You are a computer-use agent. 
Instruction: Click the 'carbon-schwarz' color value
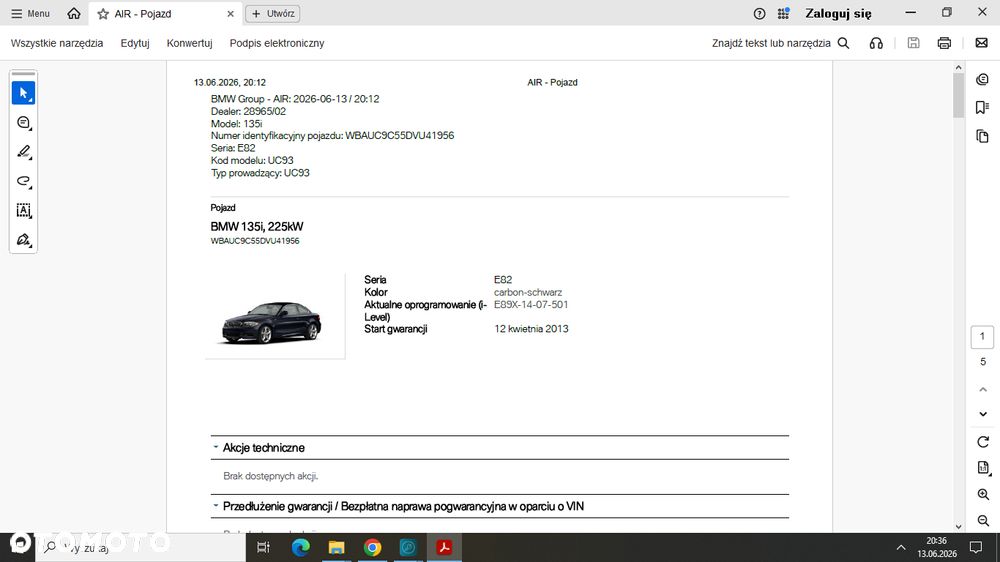tap(528, 292)
